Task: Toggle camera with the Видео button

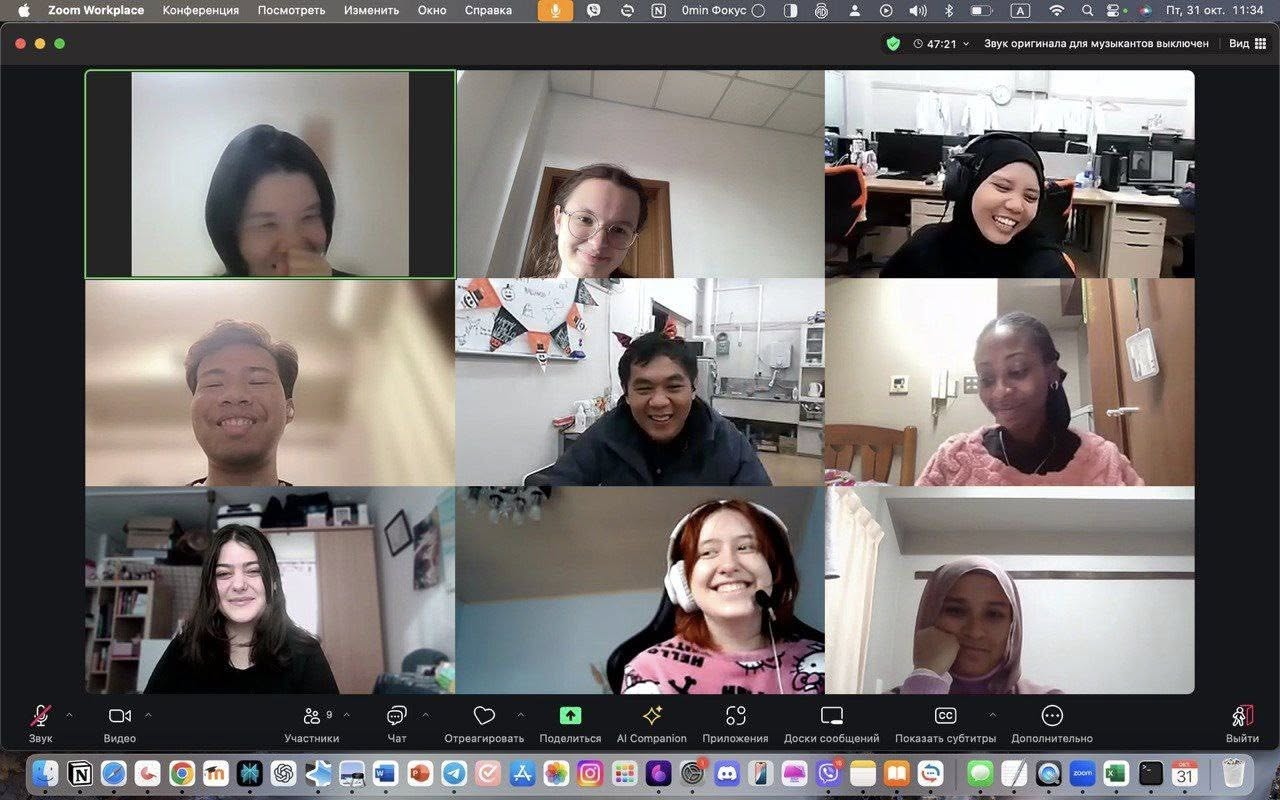Action: coord(120,716)
